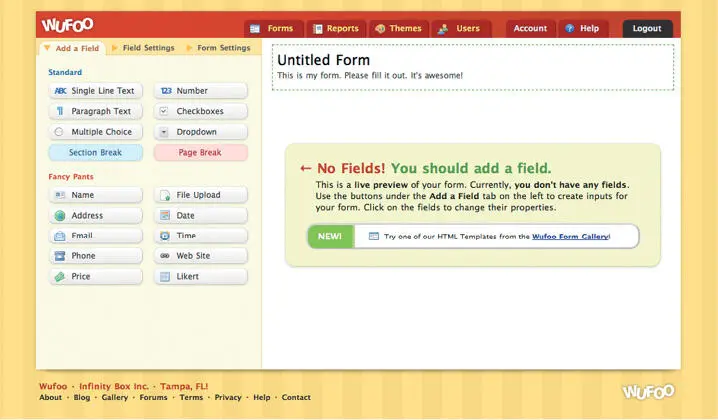Click the 123 icon on Number
This screenshot has height=420, width=718.
pos(166,91)
